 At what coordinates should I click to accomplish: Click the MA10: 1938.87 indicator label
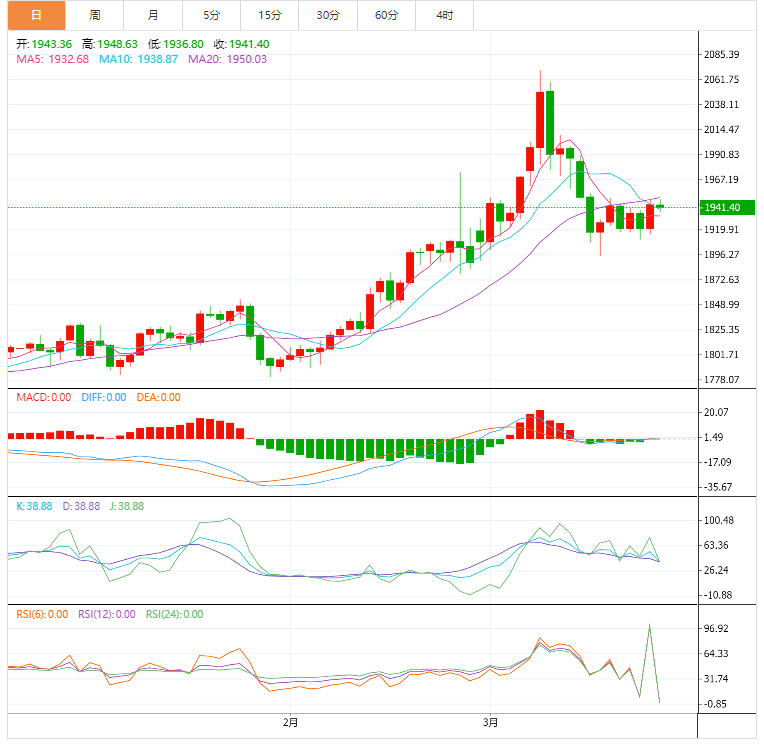pyautogui.click(x=139, y=60)
